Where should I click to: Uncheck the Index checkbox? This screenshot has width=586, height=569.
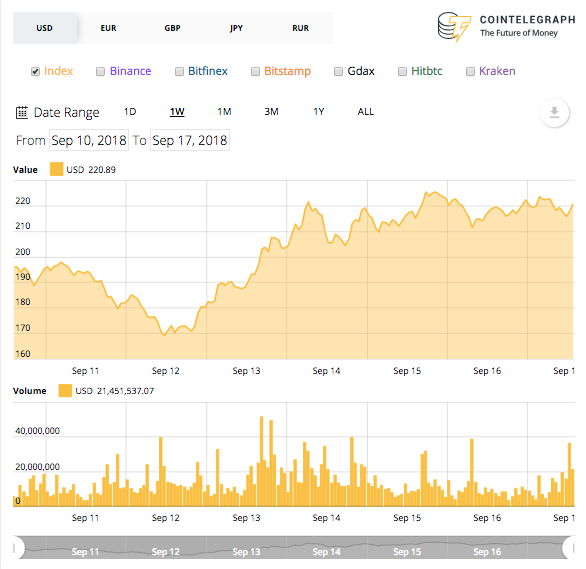35,71
